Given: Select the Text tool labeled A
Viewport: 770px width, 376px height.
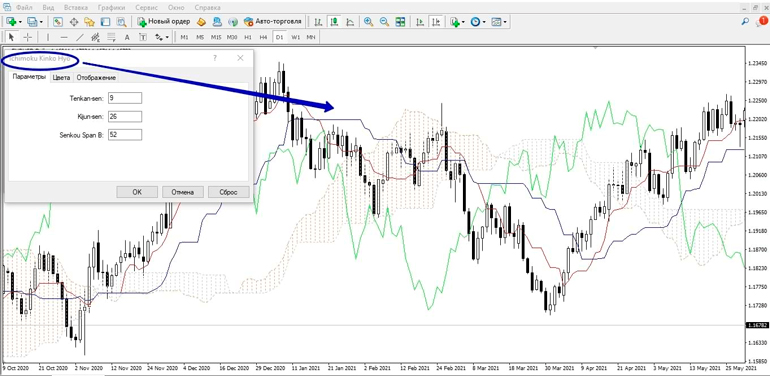Looking at the screenshot, I should pos(127,37).
